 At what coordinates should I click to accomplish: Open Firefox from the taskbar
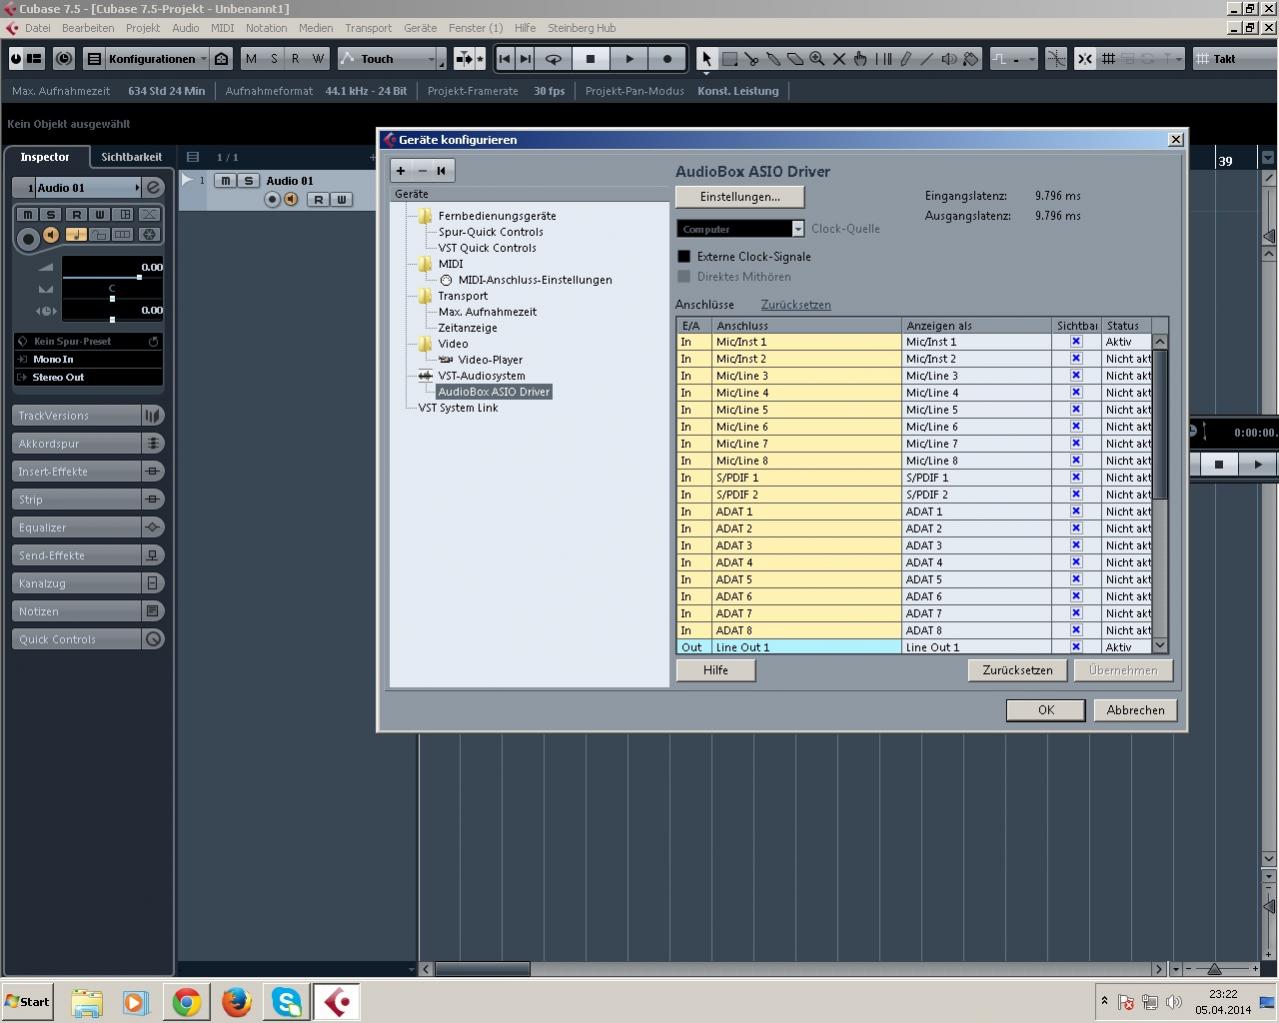pyautogui.click(x=237, y=1002)
